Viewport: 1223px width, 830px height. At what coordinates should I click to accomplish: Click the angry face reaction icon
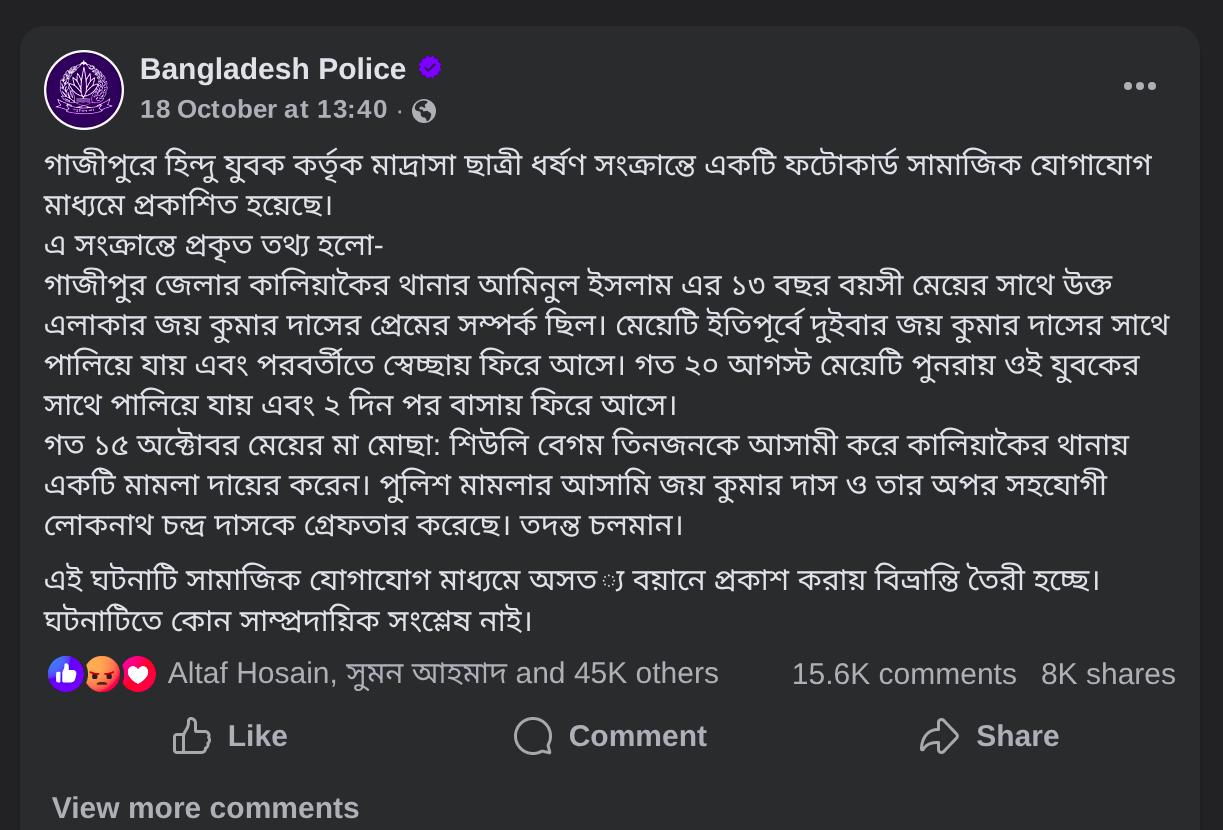[x=102, y=674]
